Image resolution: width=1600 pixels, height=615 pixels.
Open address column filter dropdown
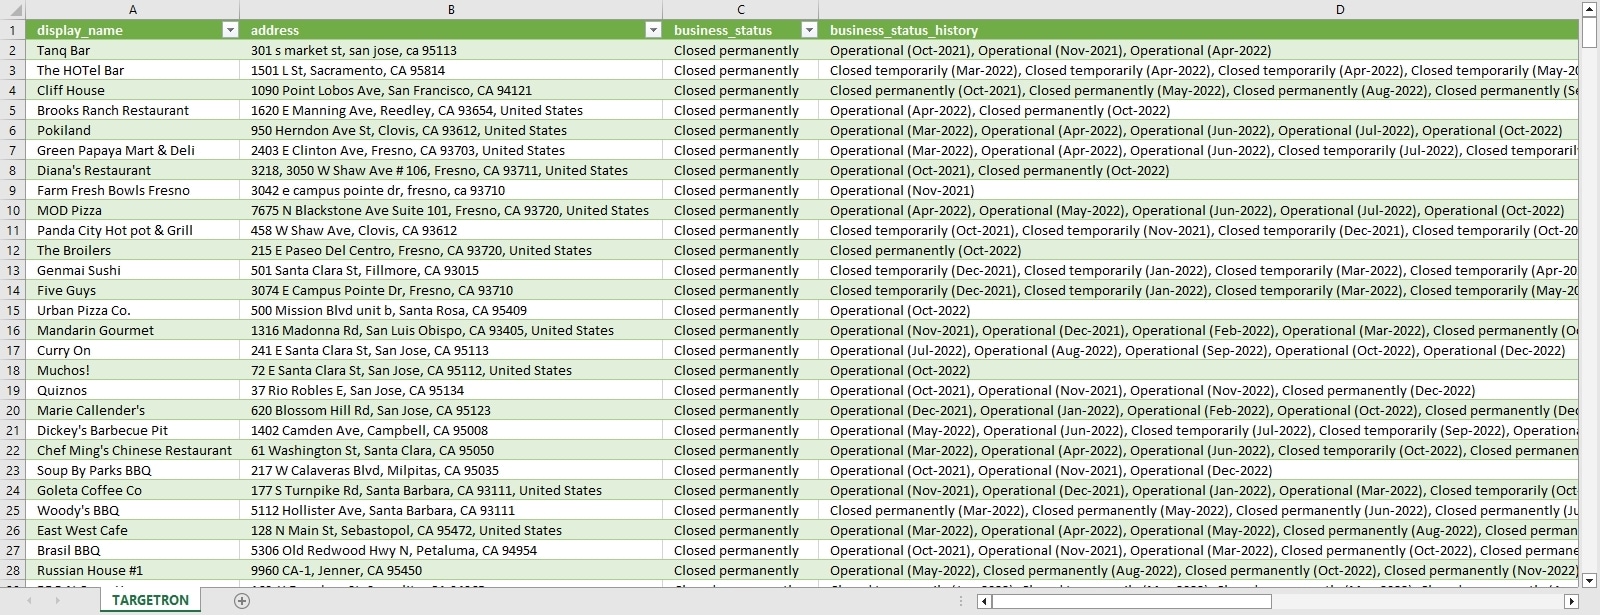653,30
